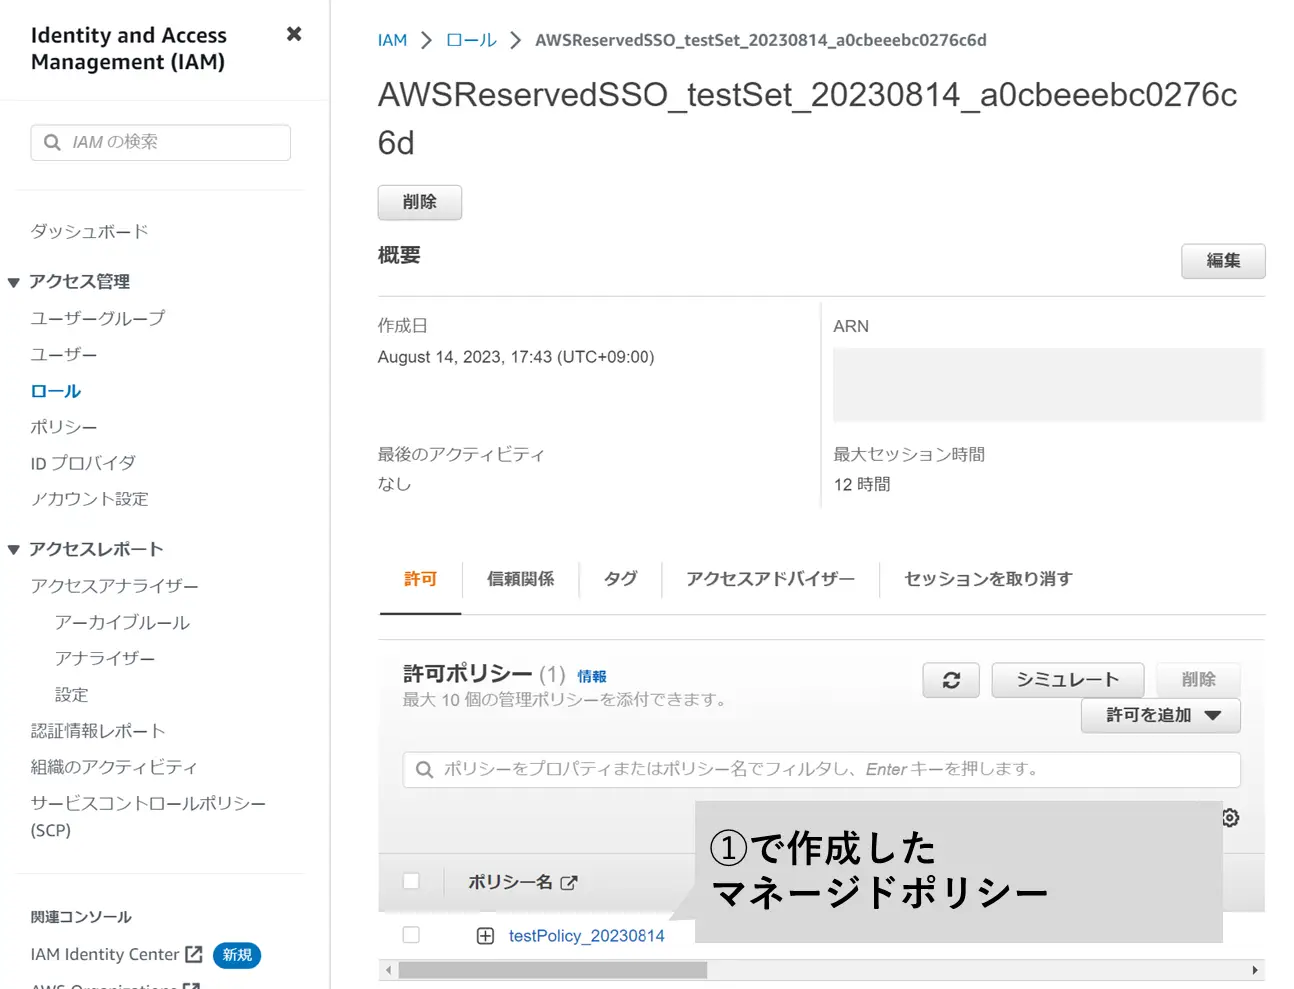Image resolution: width=1294 pixels, height=989 pixels.
Task: Click the policy filter search icon
Action: [x=424, y=769]
